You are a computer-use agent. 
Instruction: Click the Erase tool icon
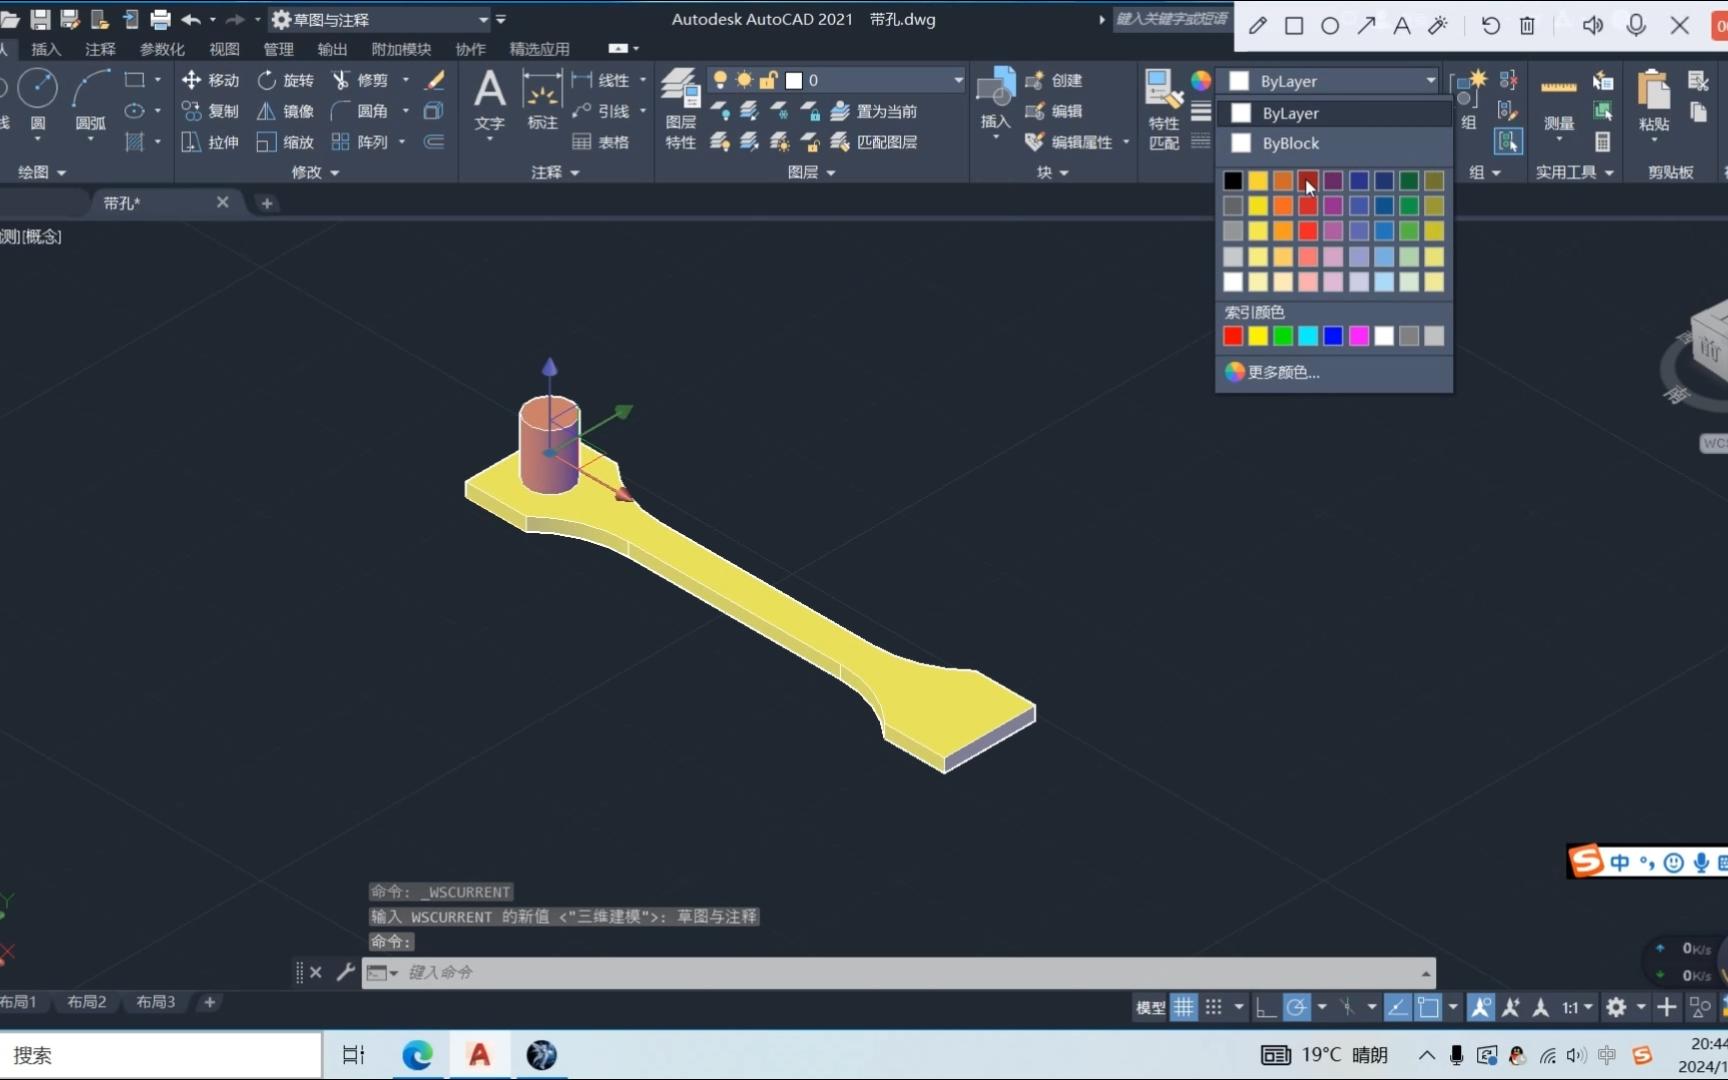435,80
